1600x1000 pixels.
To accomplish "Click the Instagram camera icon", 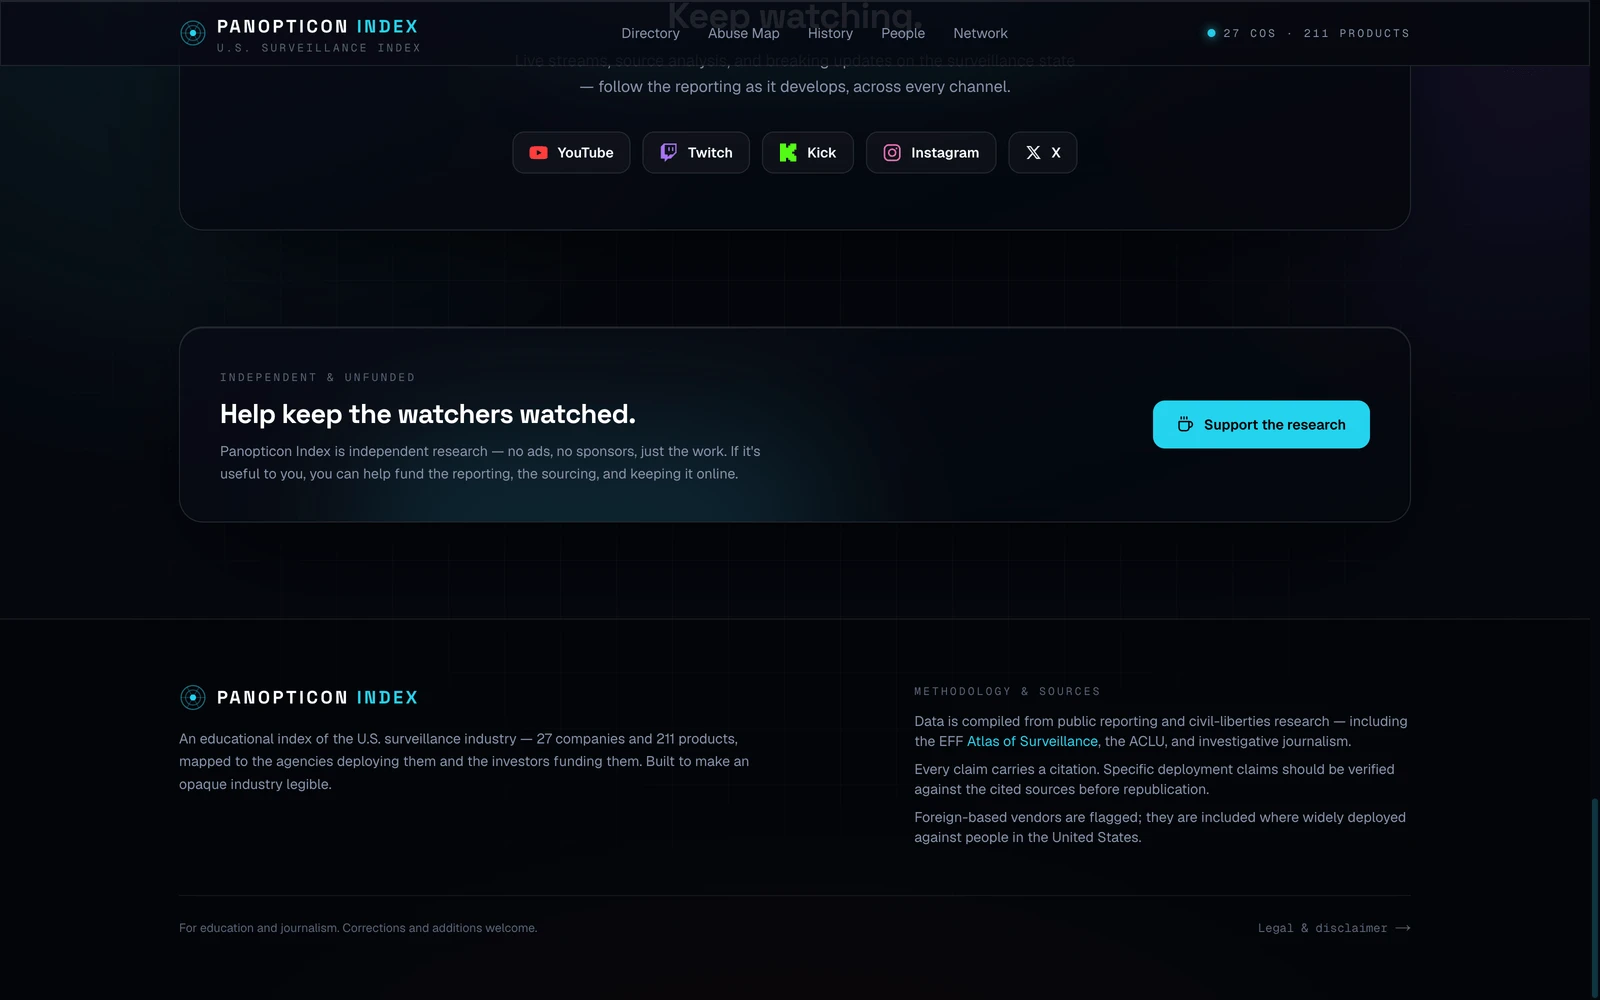I will (892, 153).
